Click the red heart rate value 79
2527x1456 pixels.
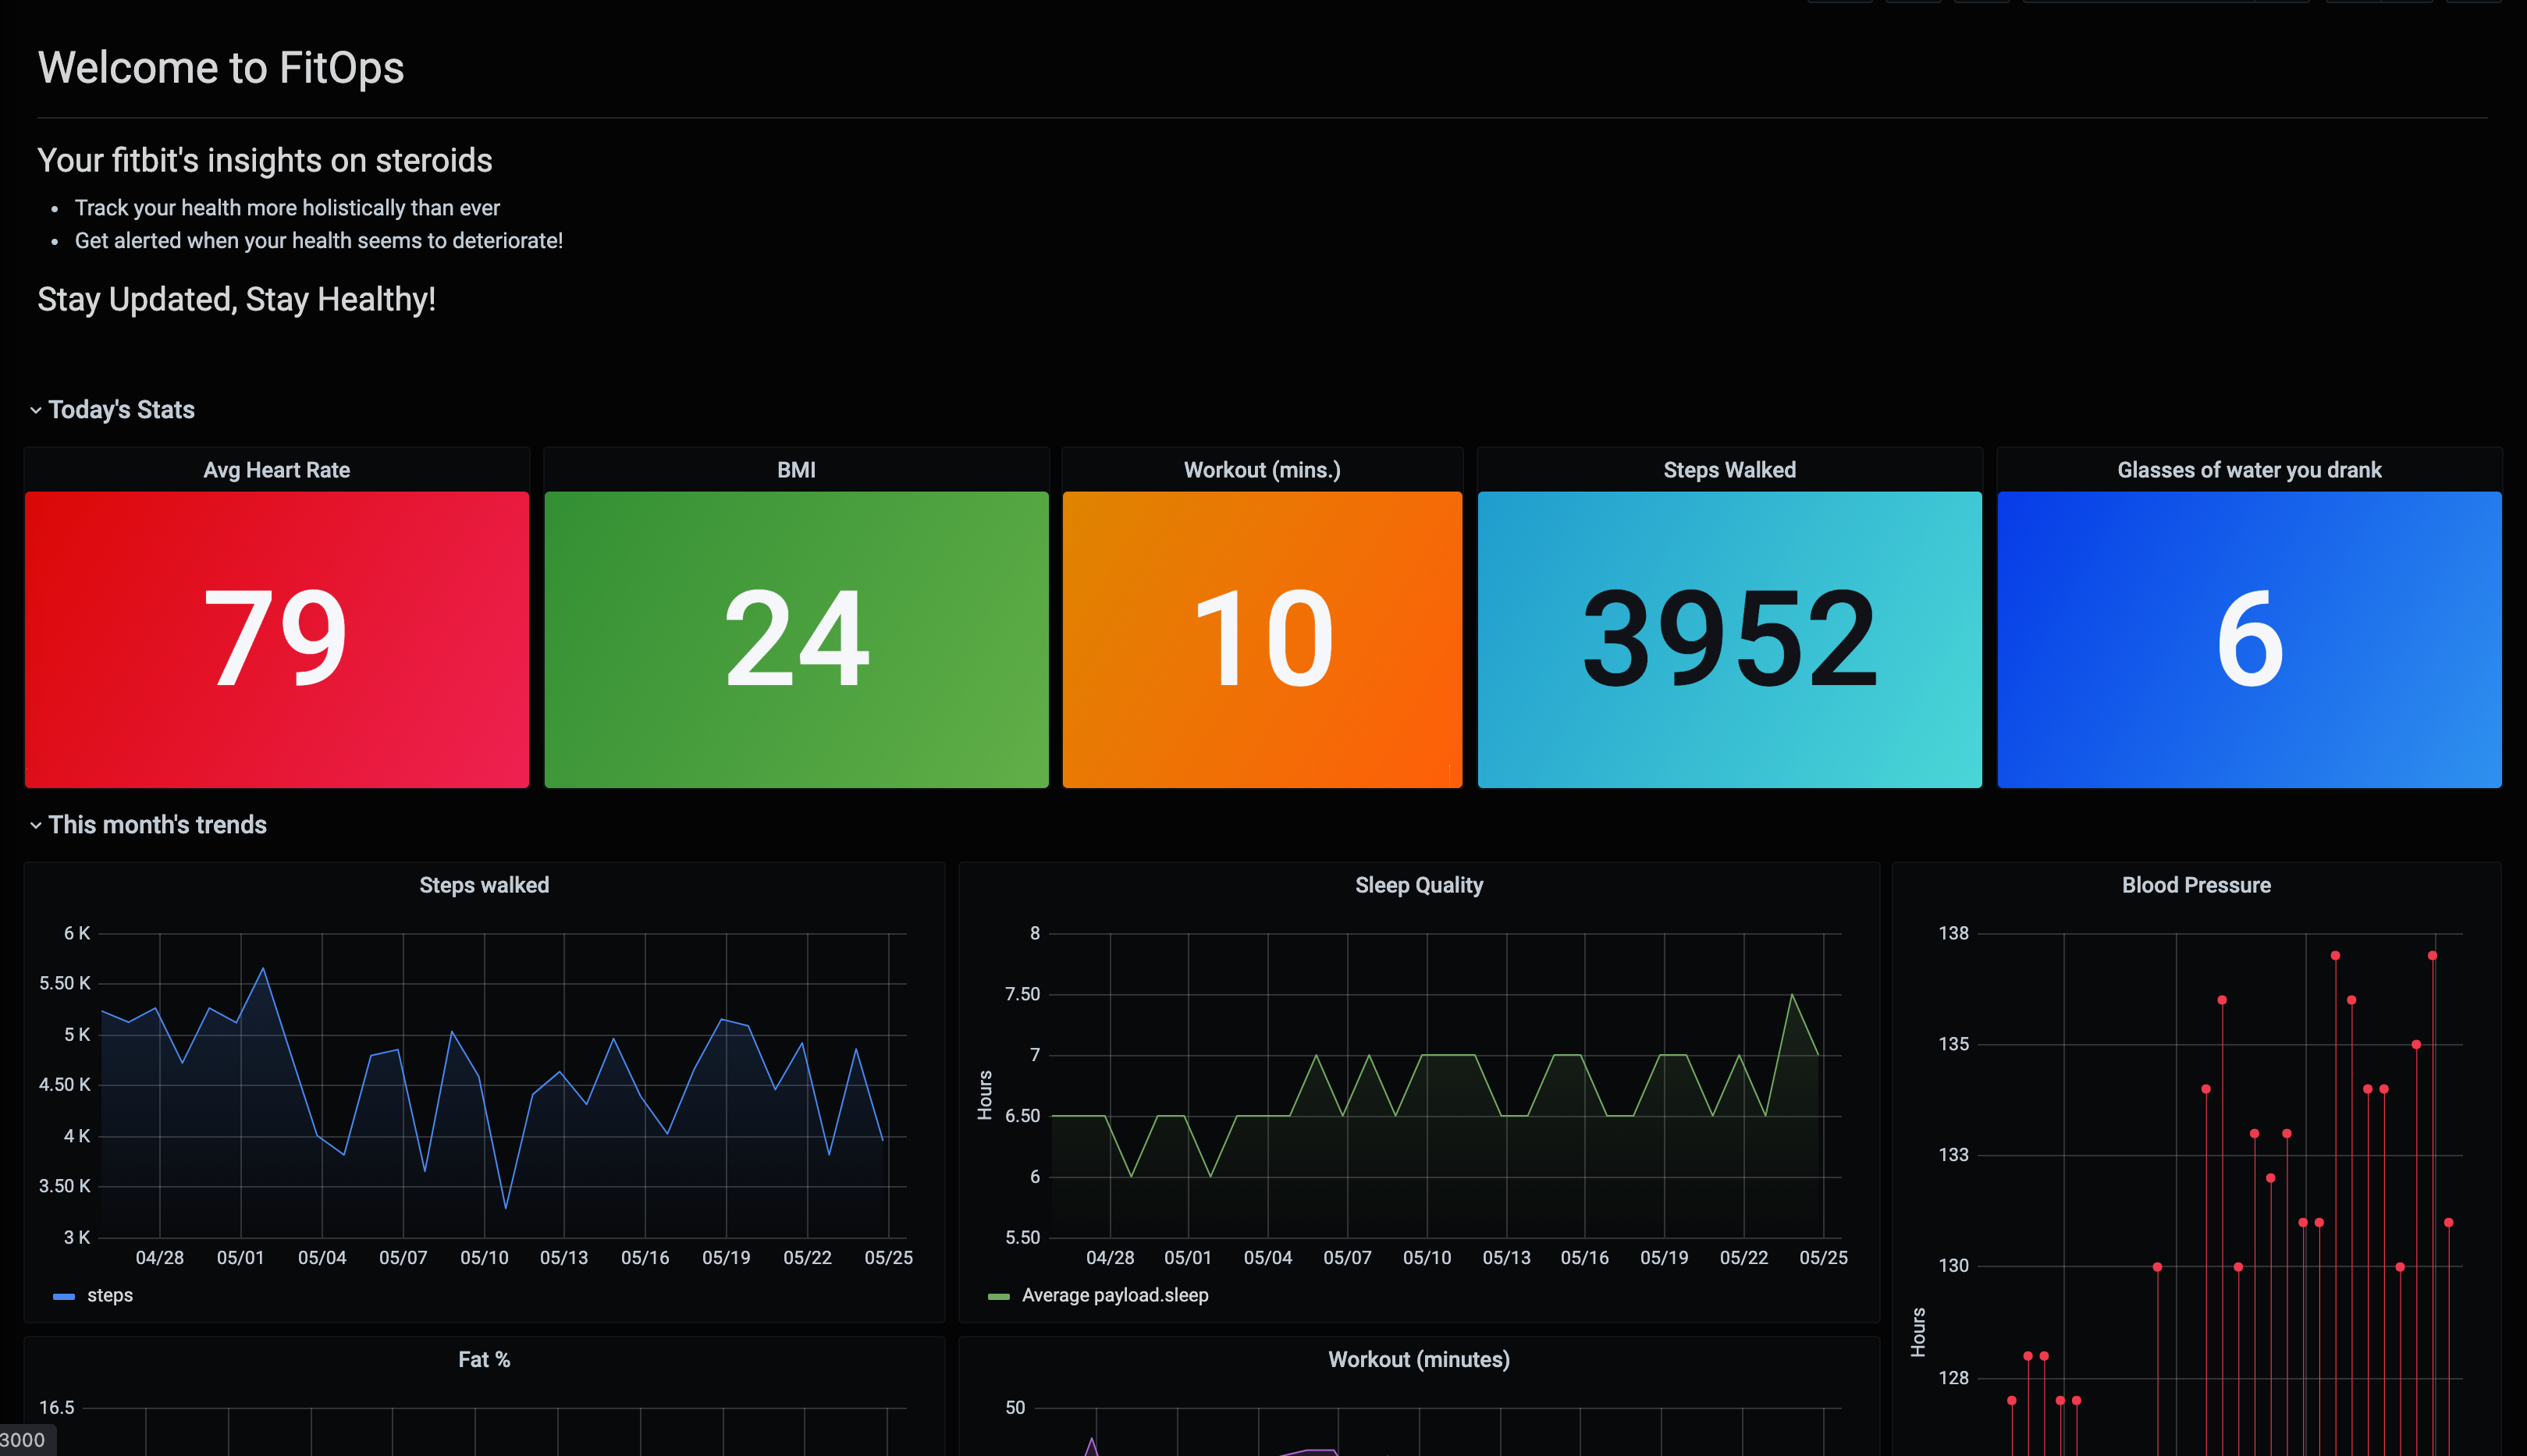[276, 638]
